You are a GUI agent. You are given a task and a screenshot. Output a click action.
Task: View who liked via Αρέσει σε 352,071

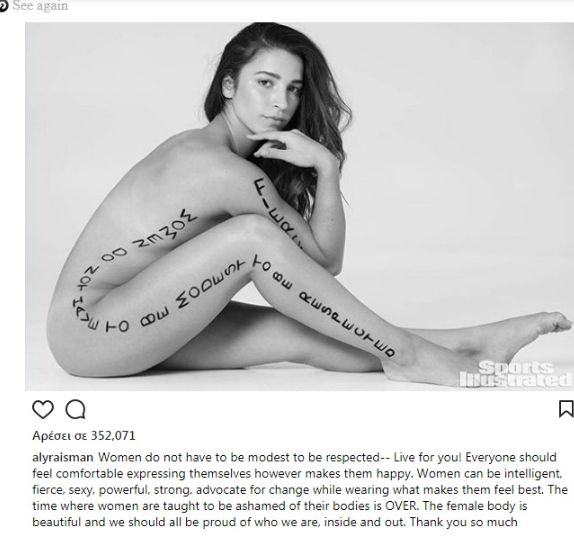pos(84,436)
